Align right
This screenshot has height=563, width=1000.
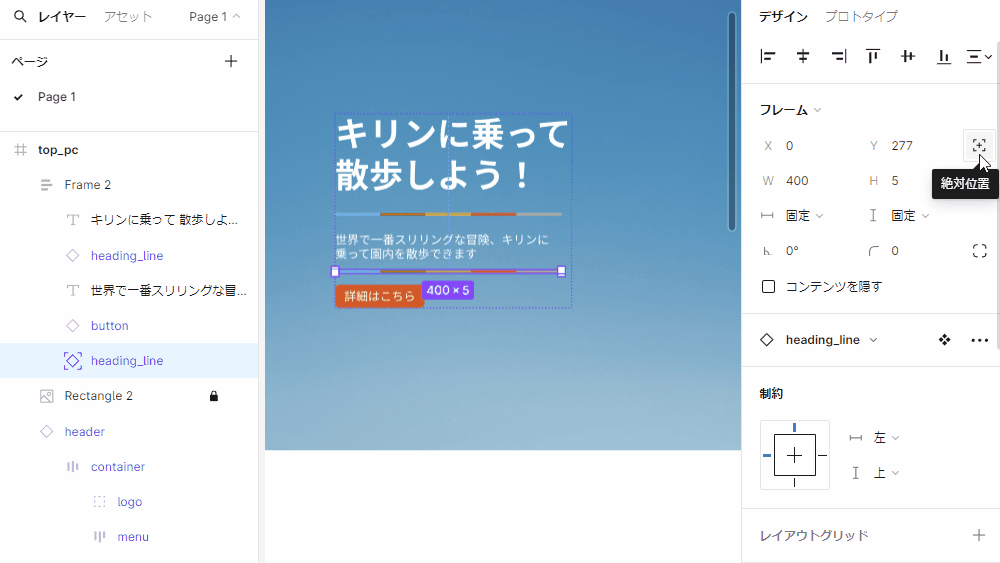pyautogui.click(x=839, y=57)
